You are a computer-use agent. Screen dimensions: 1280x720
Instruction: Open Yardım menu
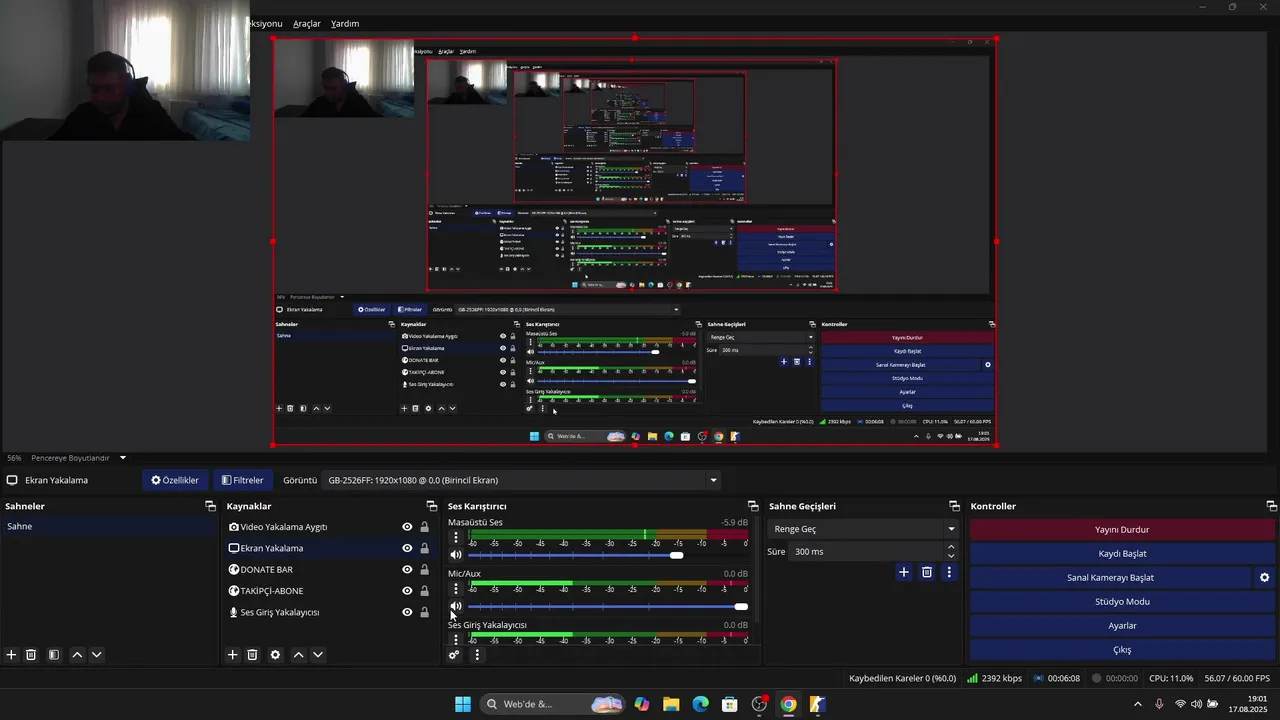[x=345, y=23]
